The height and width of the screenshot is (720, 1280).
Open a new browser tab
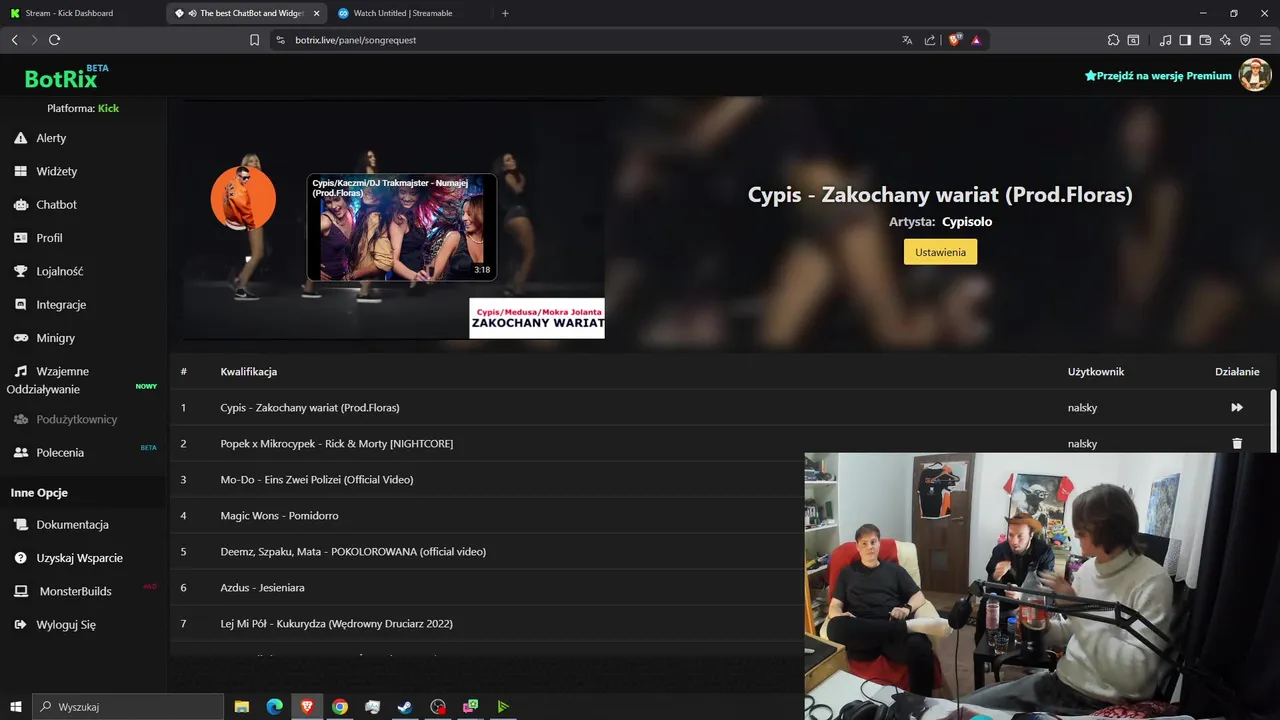pyautogui.click(x=505, y=13)
